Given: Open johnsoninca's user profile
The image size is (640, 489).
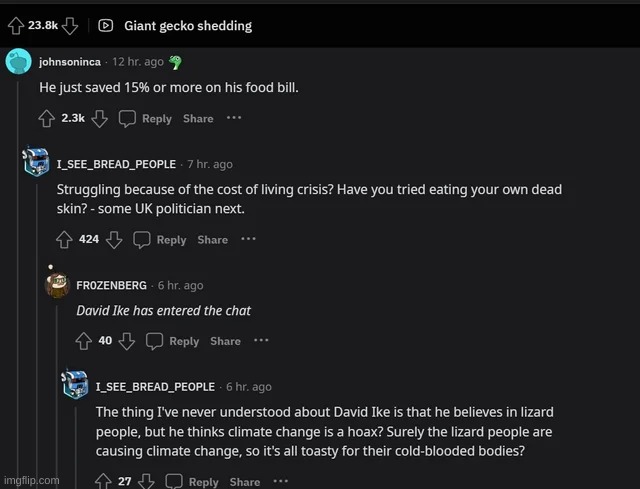Looking at the screenshot, I should tap(71, 62).
